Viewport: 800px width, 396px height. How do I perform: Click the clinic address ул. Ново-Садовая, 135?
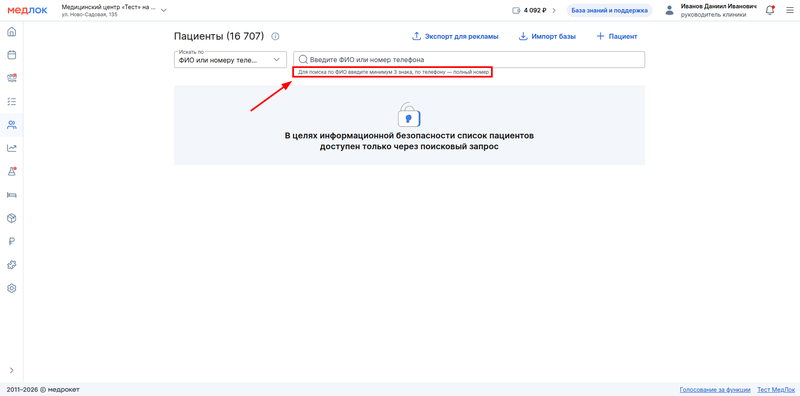pyautogui.click(x=89, y=15)
